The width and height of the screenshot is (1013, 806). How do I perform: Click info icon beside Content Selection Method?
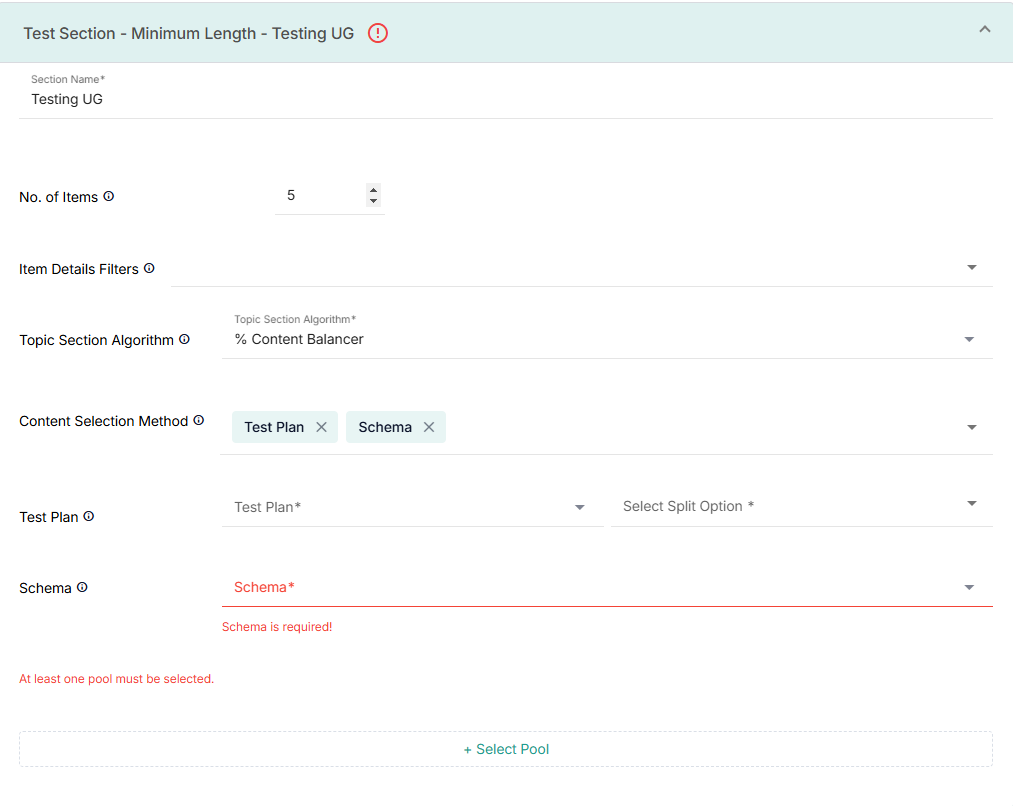coord(199,421)
